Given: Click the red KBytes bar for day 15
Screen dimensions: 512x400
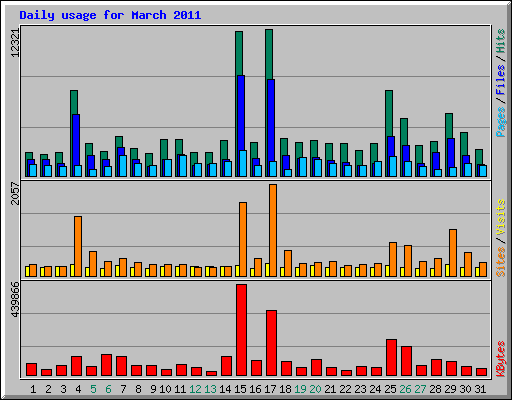Looking at the screenshot, I should click(241, 330).
